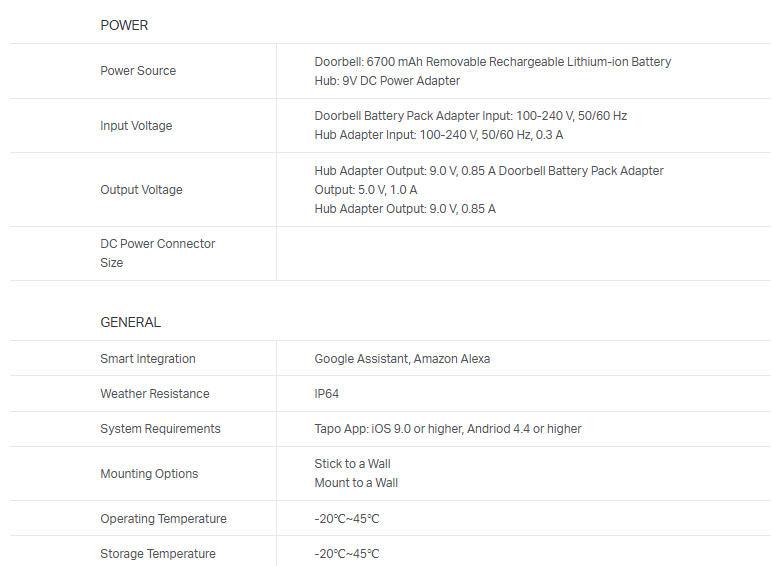Select the Power Source row label
The height and width of the screenshot is (566, 772).
coord(138,71)
